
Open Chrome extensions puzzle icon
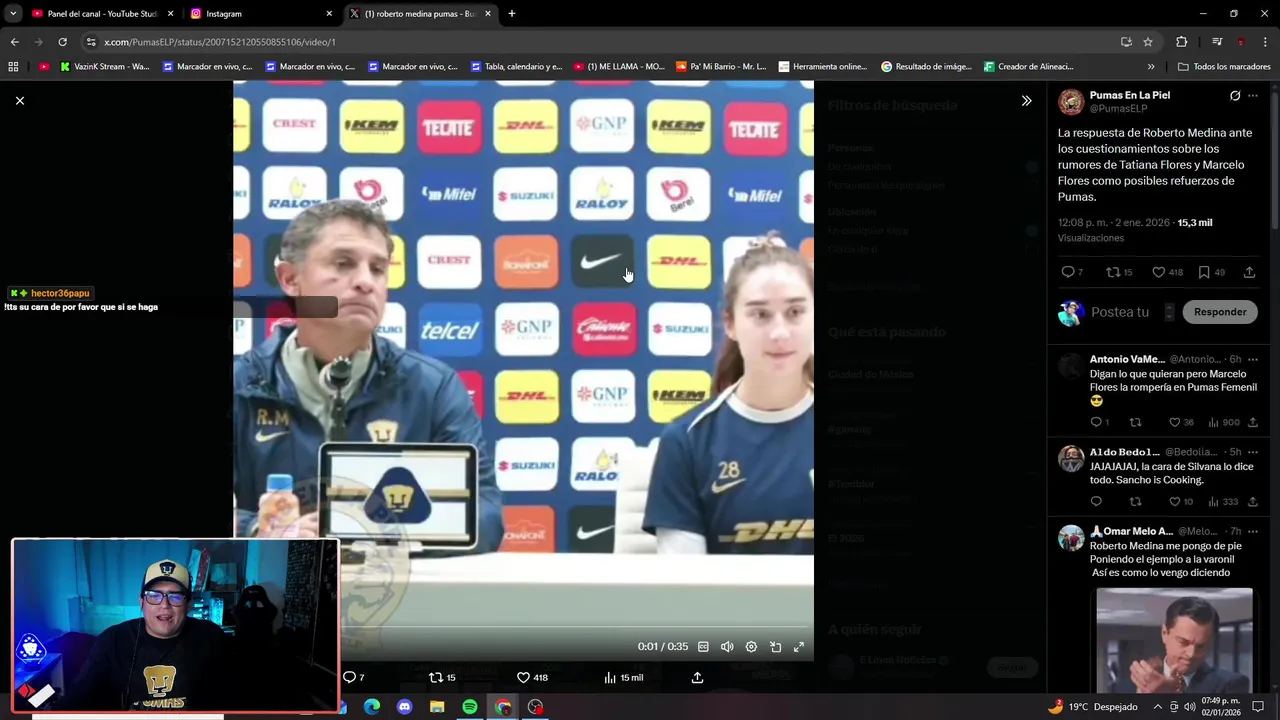(x=1182, y=42)
